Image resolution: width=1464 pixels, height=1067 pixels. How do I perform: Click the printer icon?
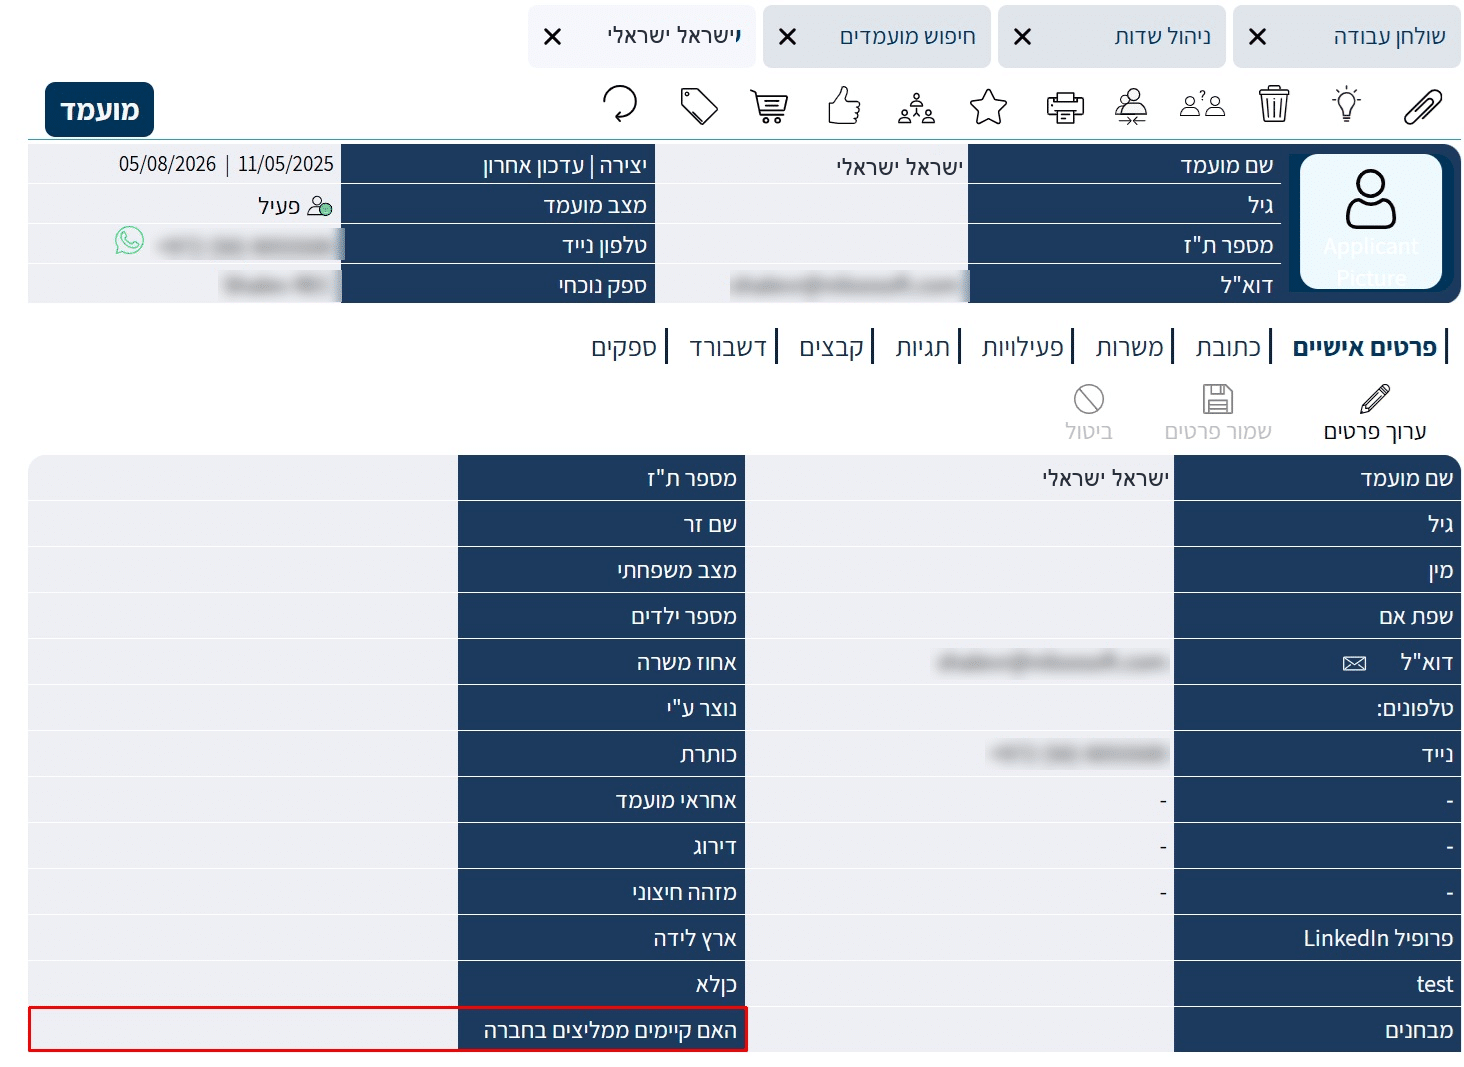point(1065,107)
